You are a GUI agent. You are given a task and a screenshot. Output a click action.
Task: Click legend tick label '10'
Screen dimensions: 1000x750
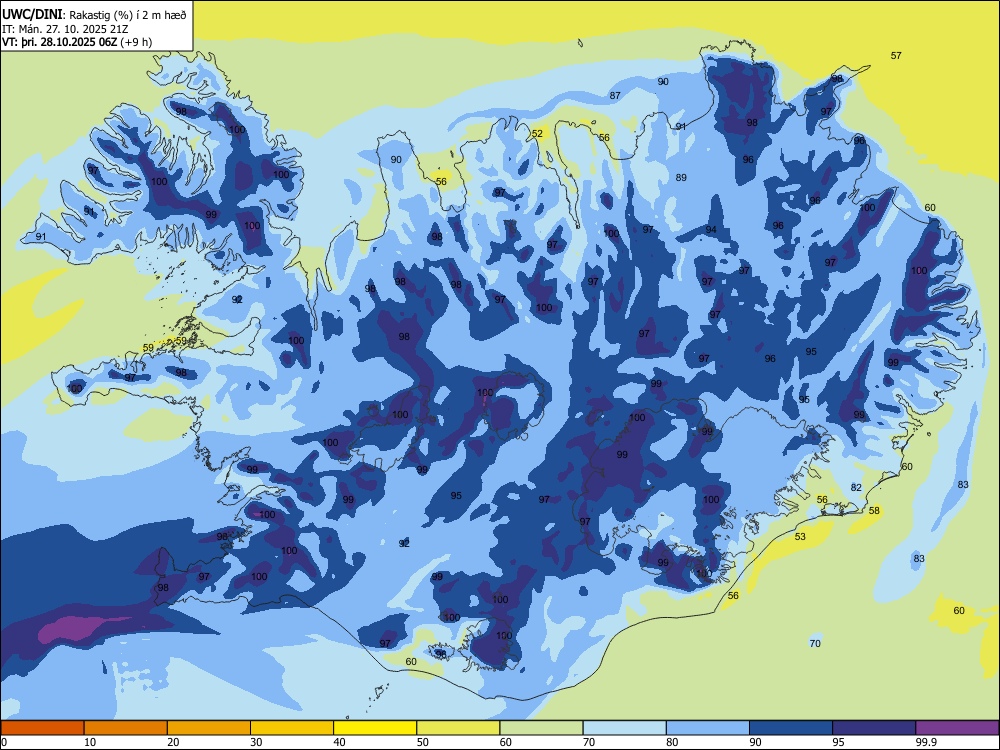click(x=90, y=742)
